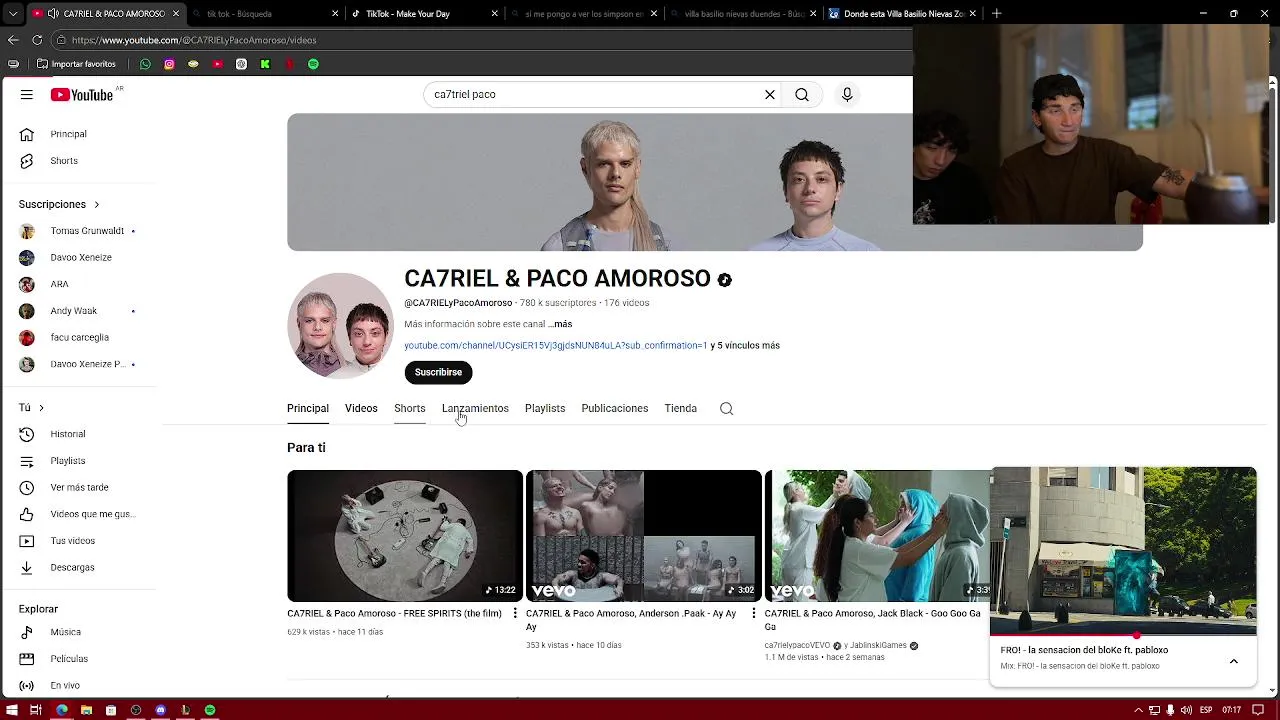
Task: Open the facu carceglia subscription
Action: [x=78, y=337]
